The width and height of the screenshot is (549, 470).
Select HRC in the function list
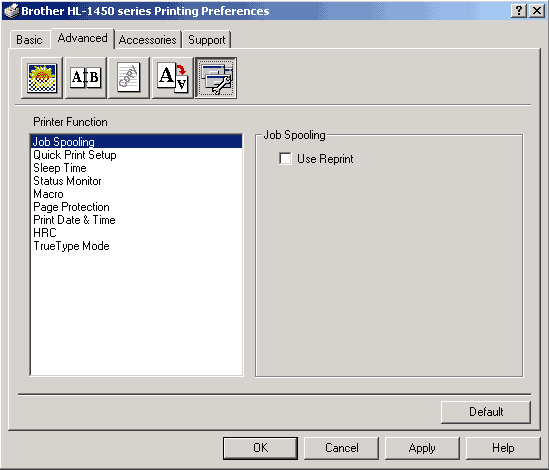click(x=136, y=233)
